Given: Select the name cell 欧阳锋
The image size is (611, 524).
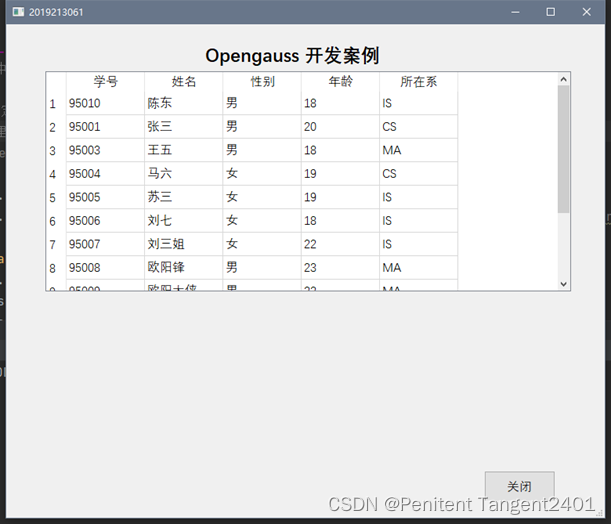Looking at the screenshot, I should coord(184,268).
